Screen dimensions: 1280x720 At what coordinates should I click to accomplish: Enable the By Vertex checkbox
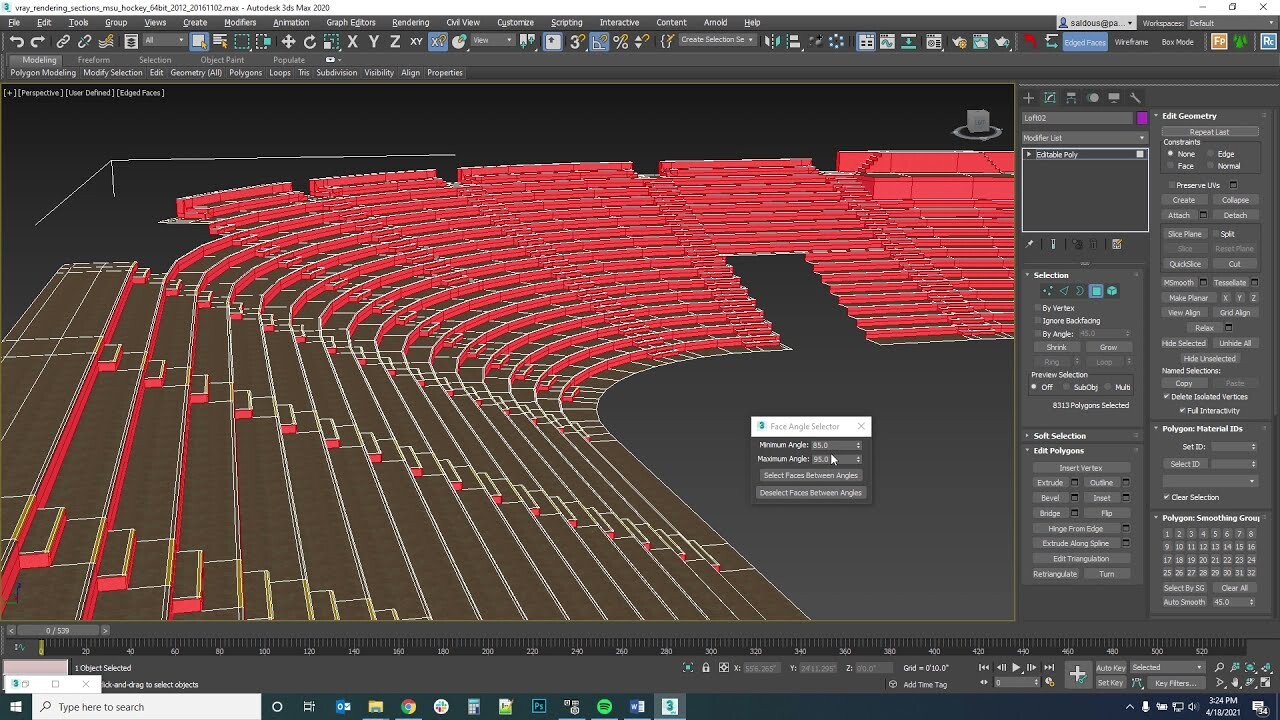pos(1037,308)
